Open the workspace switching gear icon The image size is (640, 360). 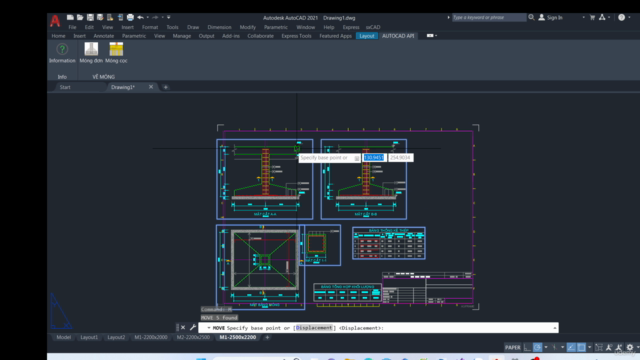(x=630, y=347)
